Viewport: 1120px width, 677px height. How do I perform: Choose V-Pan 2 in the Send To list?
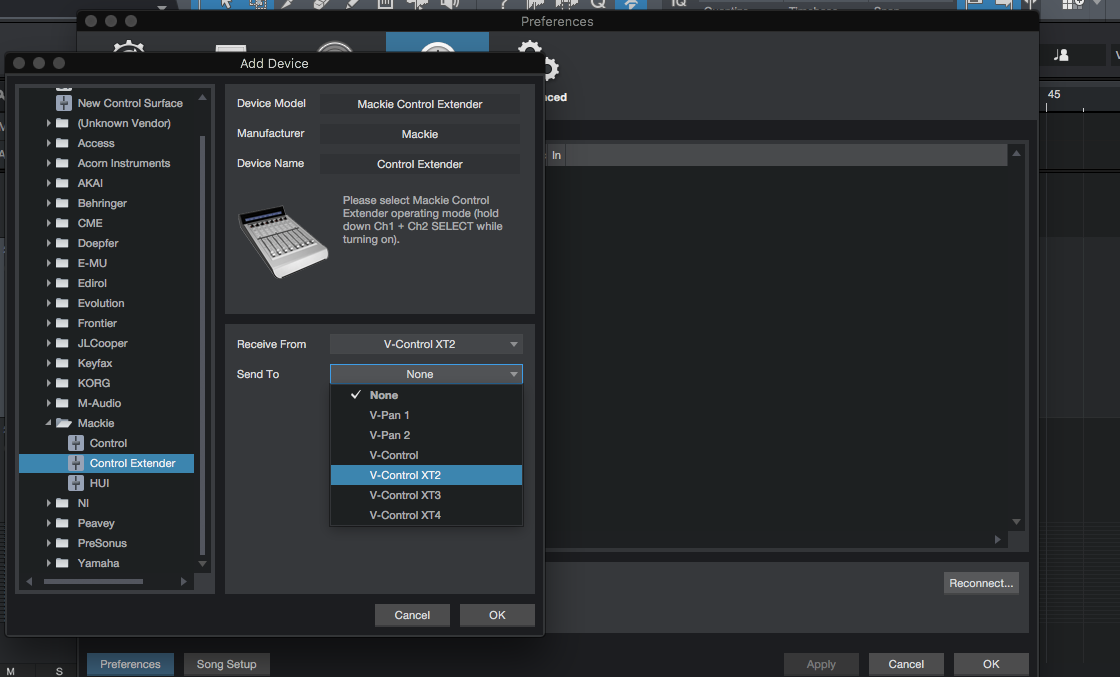coord(426,435)
